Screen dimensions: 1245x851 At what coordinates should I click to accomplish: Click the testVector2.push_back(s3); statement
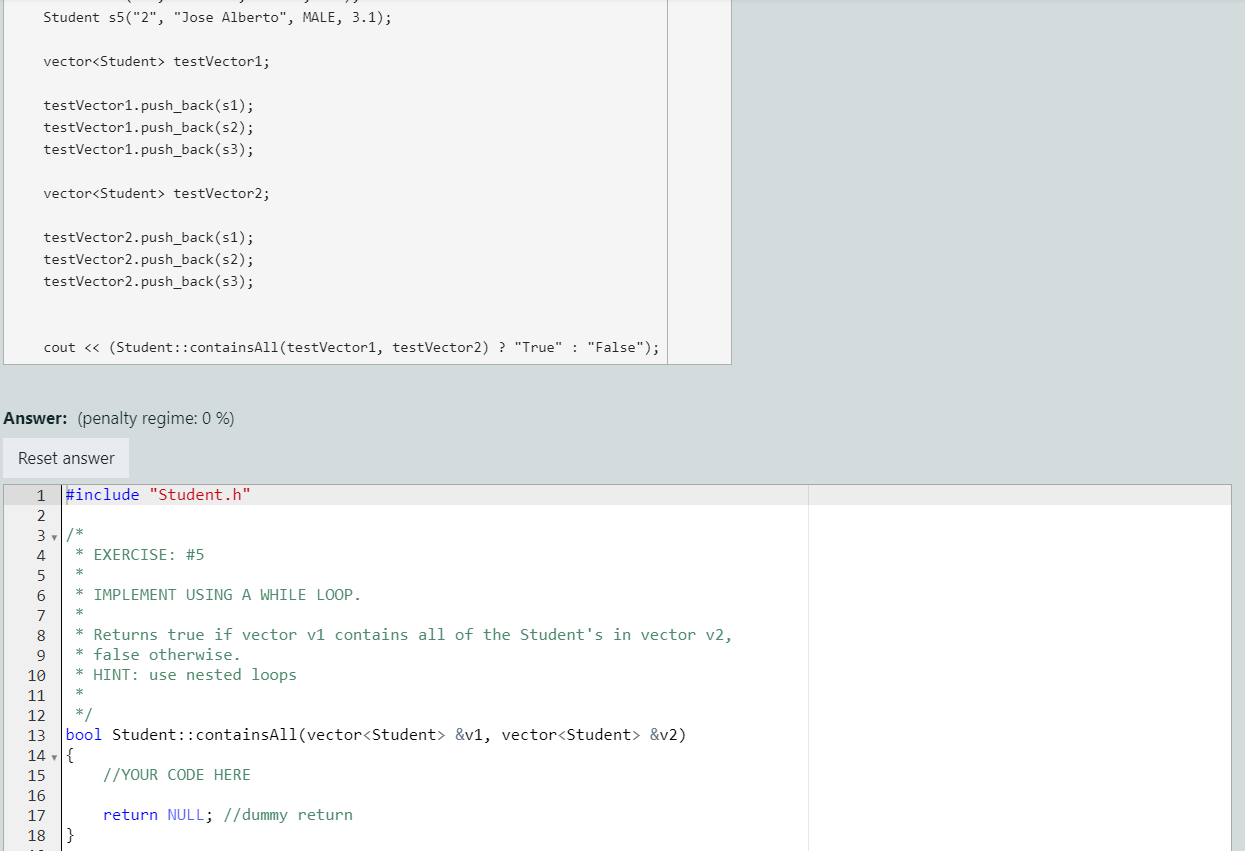[148, 281]
